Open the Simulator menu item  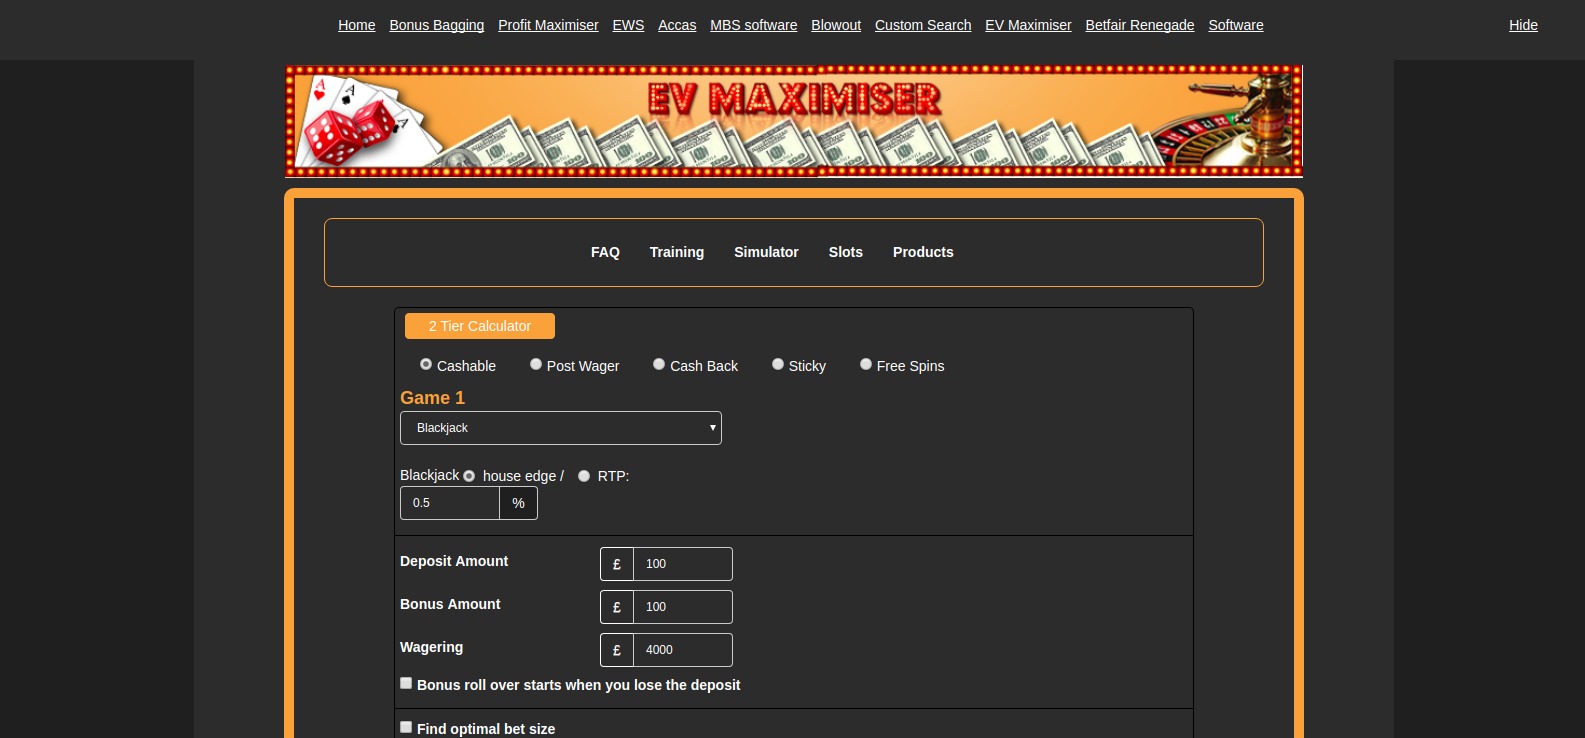[766, 252]
